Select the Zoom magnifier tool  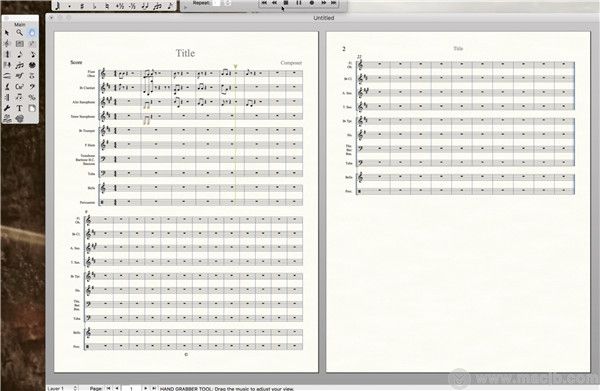pos(20,33)
